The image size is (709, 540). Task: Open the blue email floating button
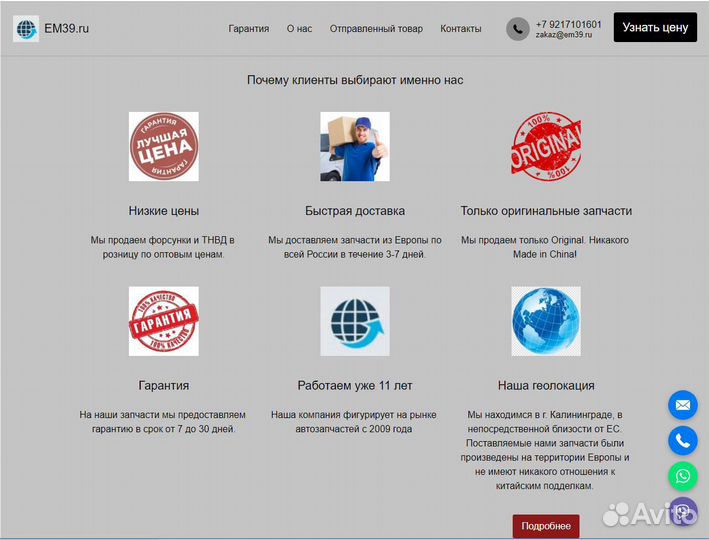click(683, 405)
